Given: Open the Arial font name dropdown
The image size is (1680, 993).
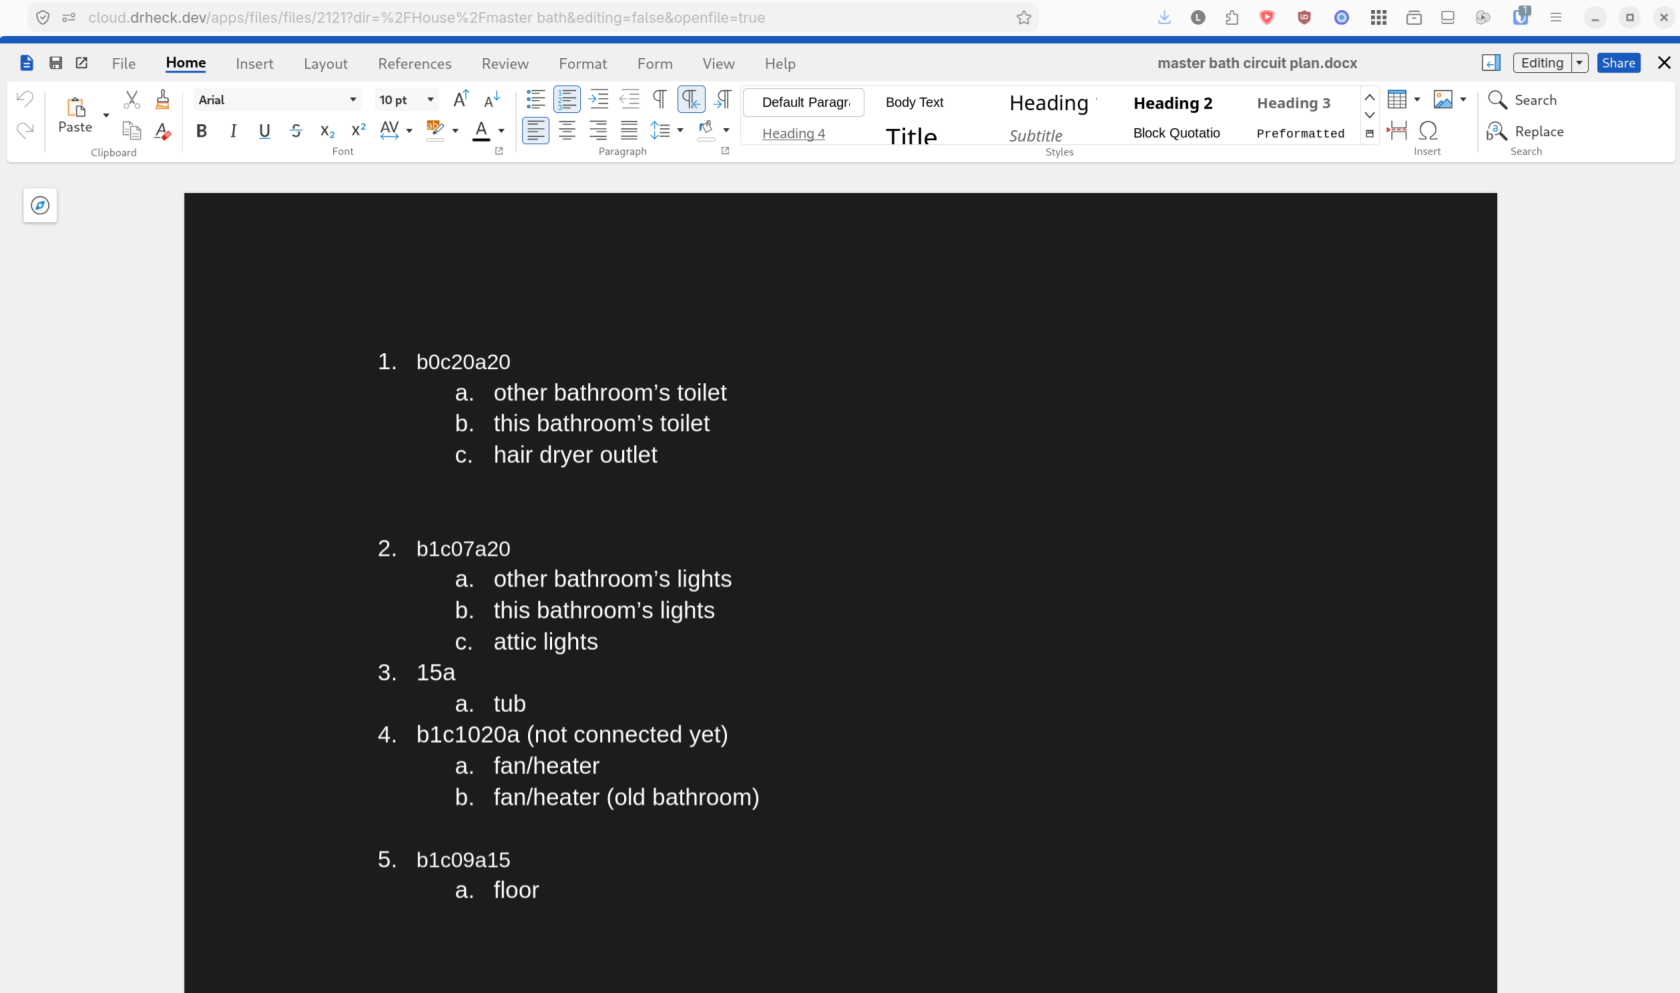Looking at the screenshot, I should 352,100.
